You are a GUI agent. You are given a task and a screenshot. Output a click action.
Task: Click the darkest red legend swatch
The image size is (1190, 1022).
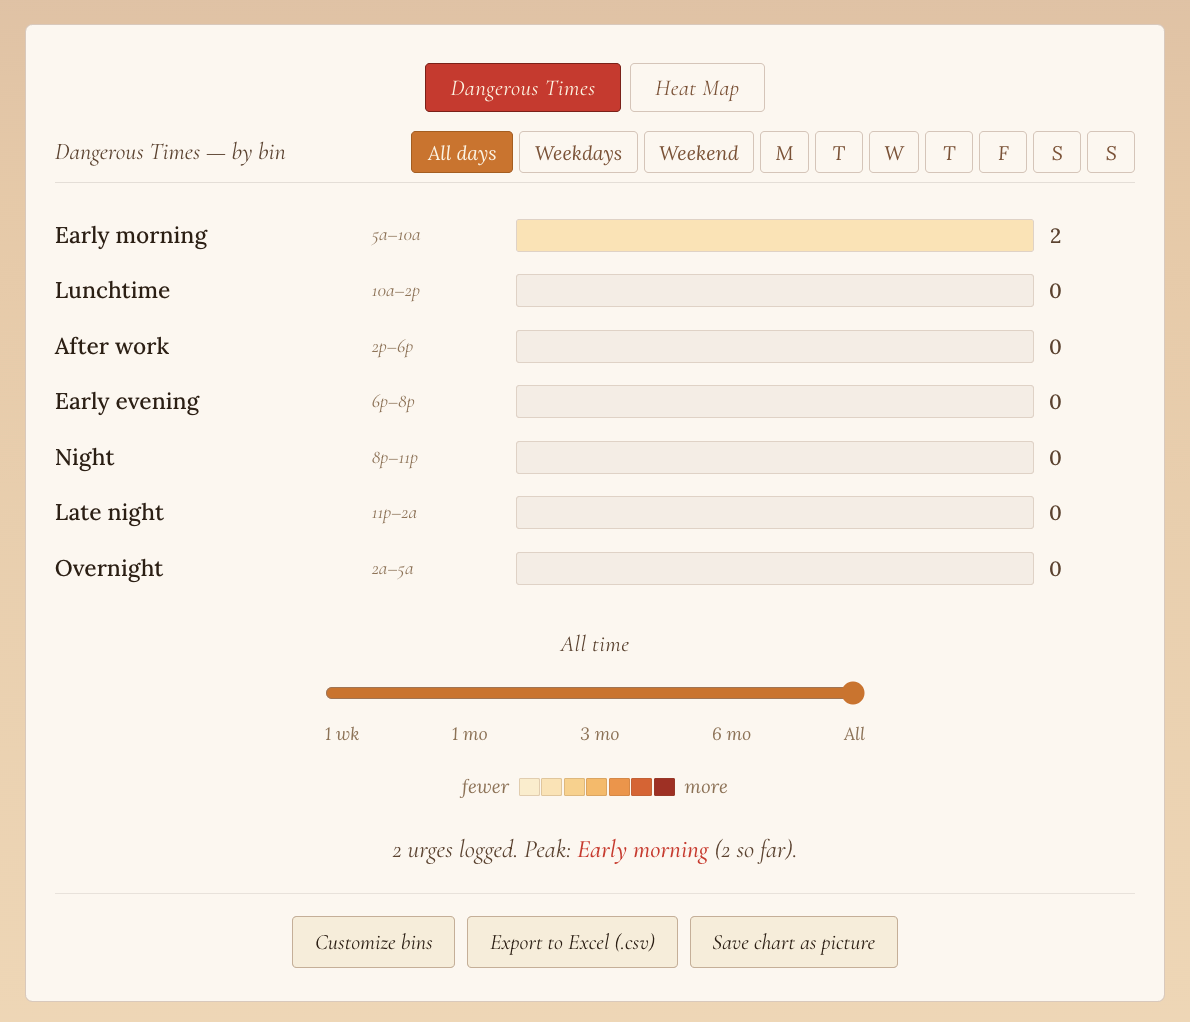coord(664,787)
